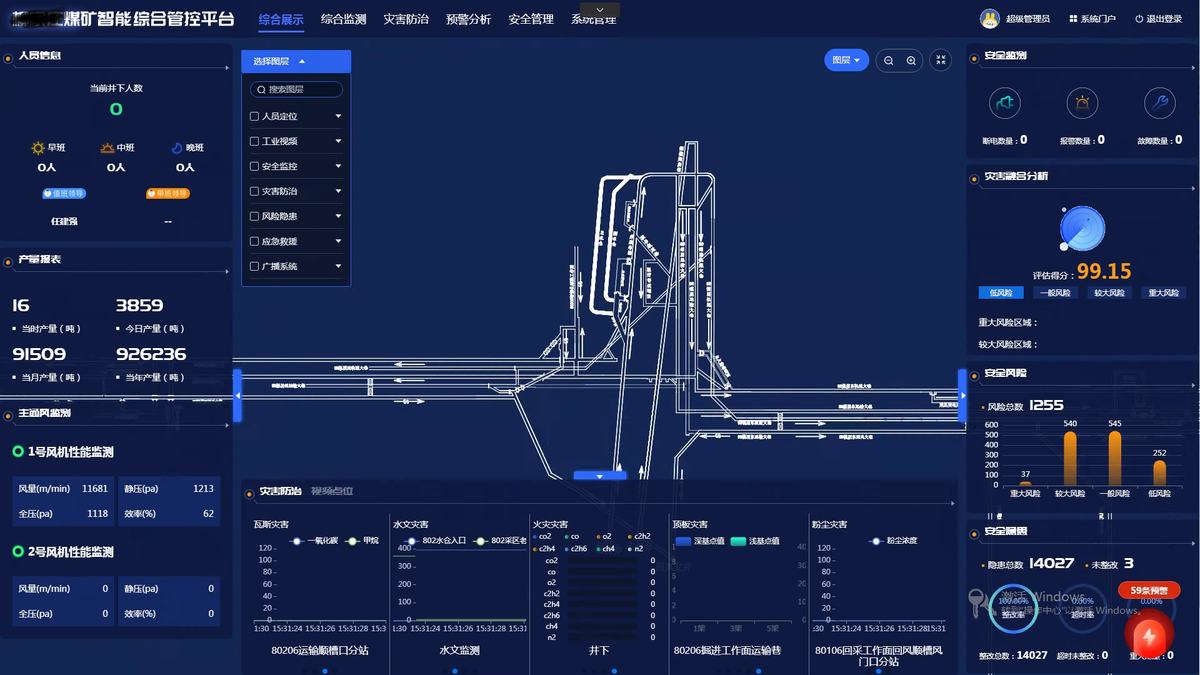Switch to the 视频点位 panel tab
This screenshot has height=675, width=1200.
click(x=332, y=491)
